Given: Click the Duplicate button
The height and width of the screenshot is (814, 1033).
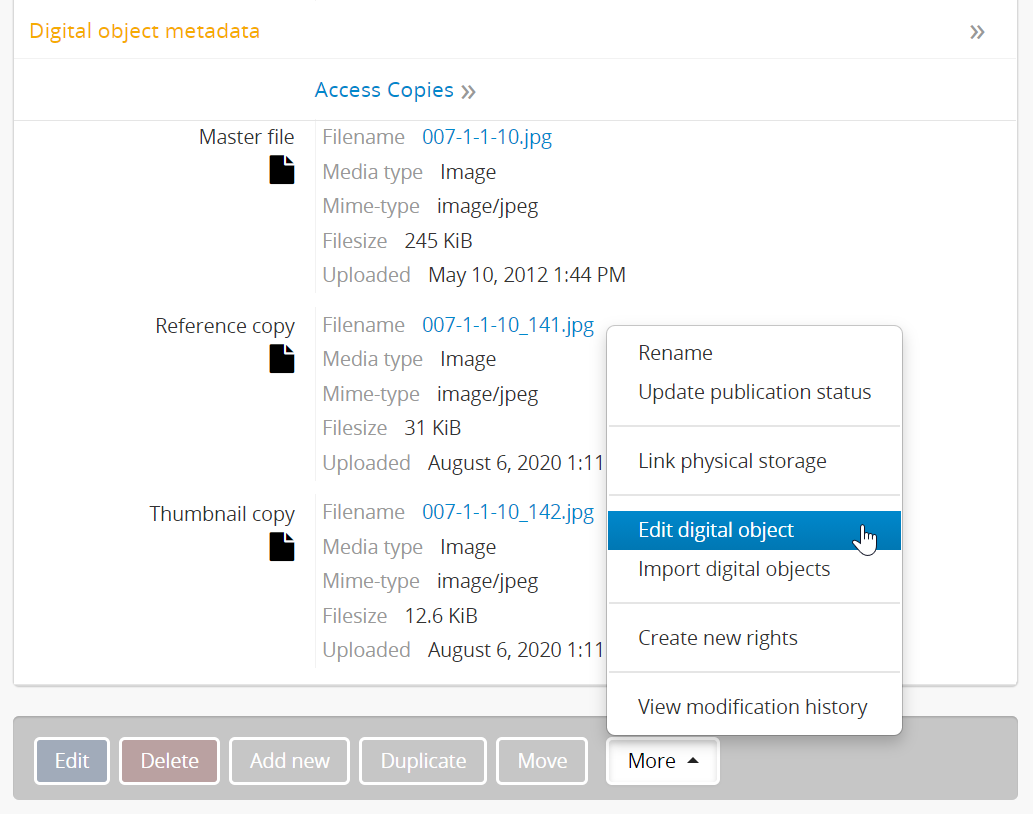Looking at the screenshot, I should [423, 761].
